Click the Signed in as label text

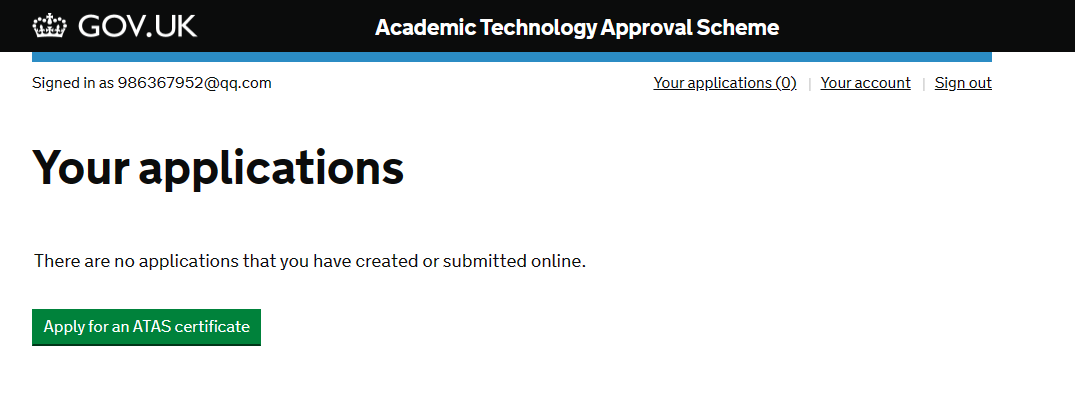coord(73,83)
